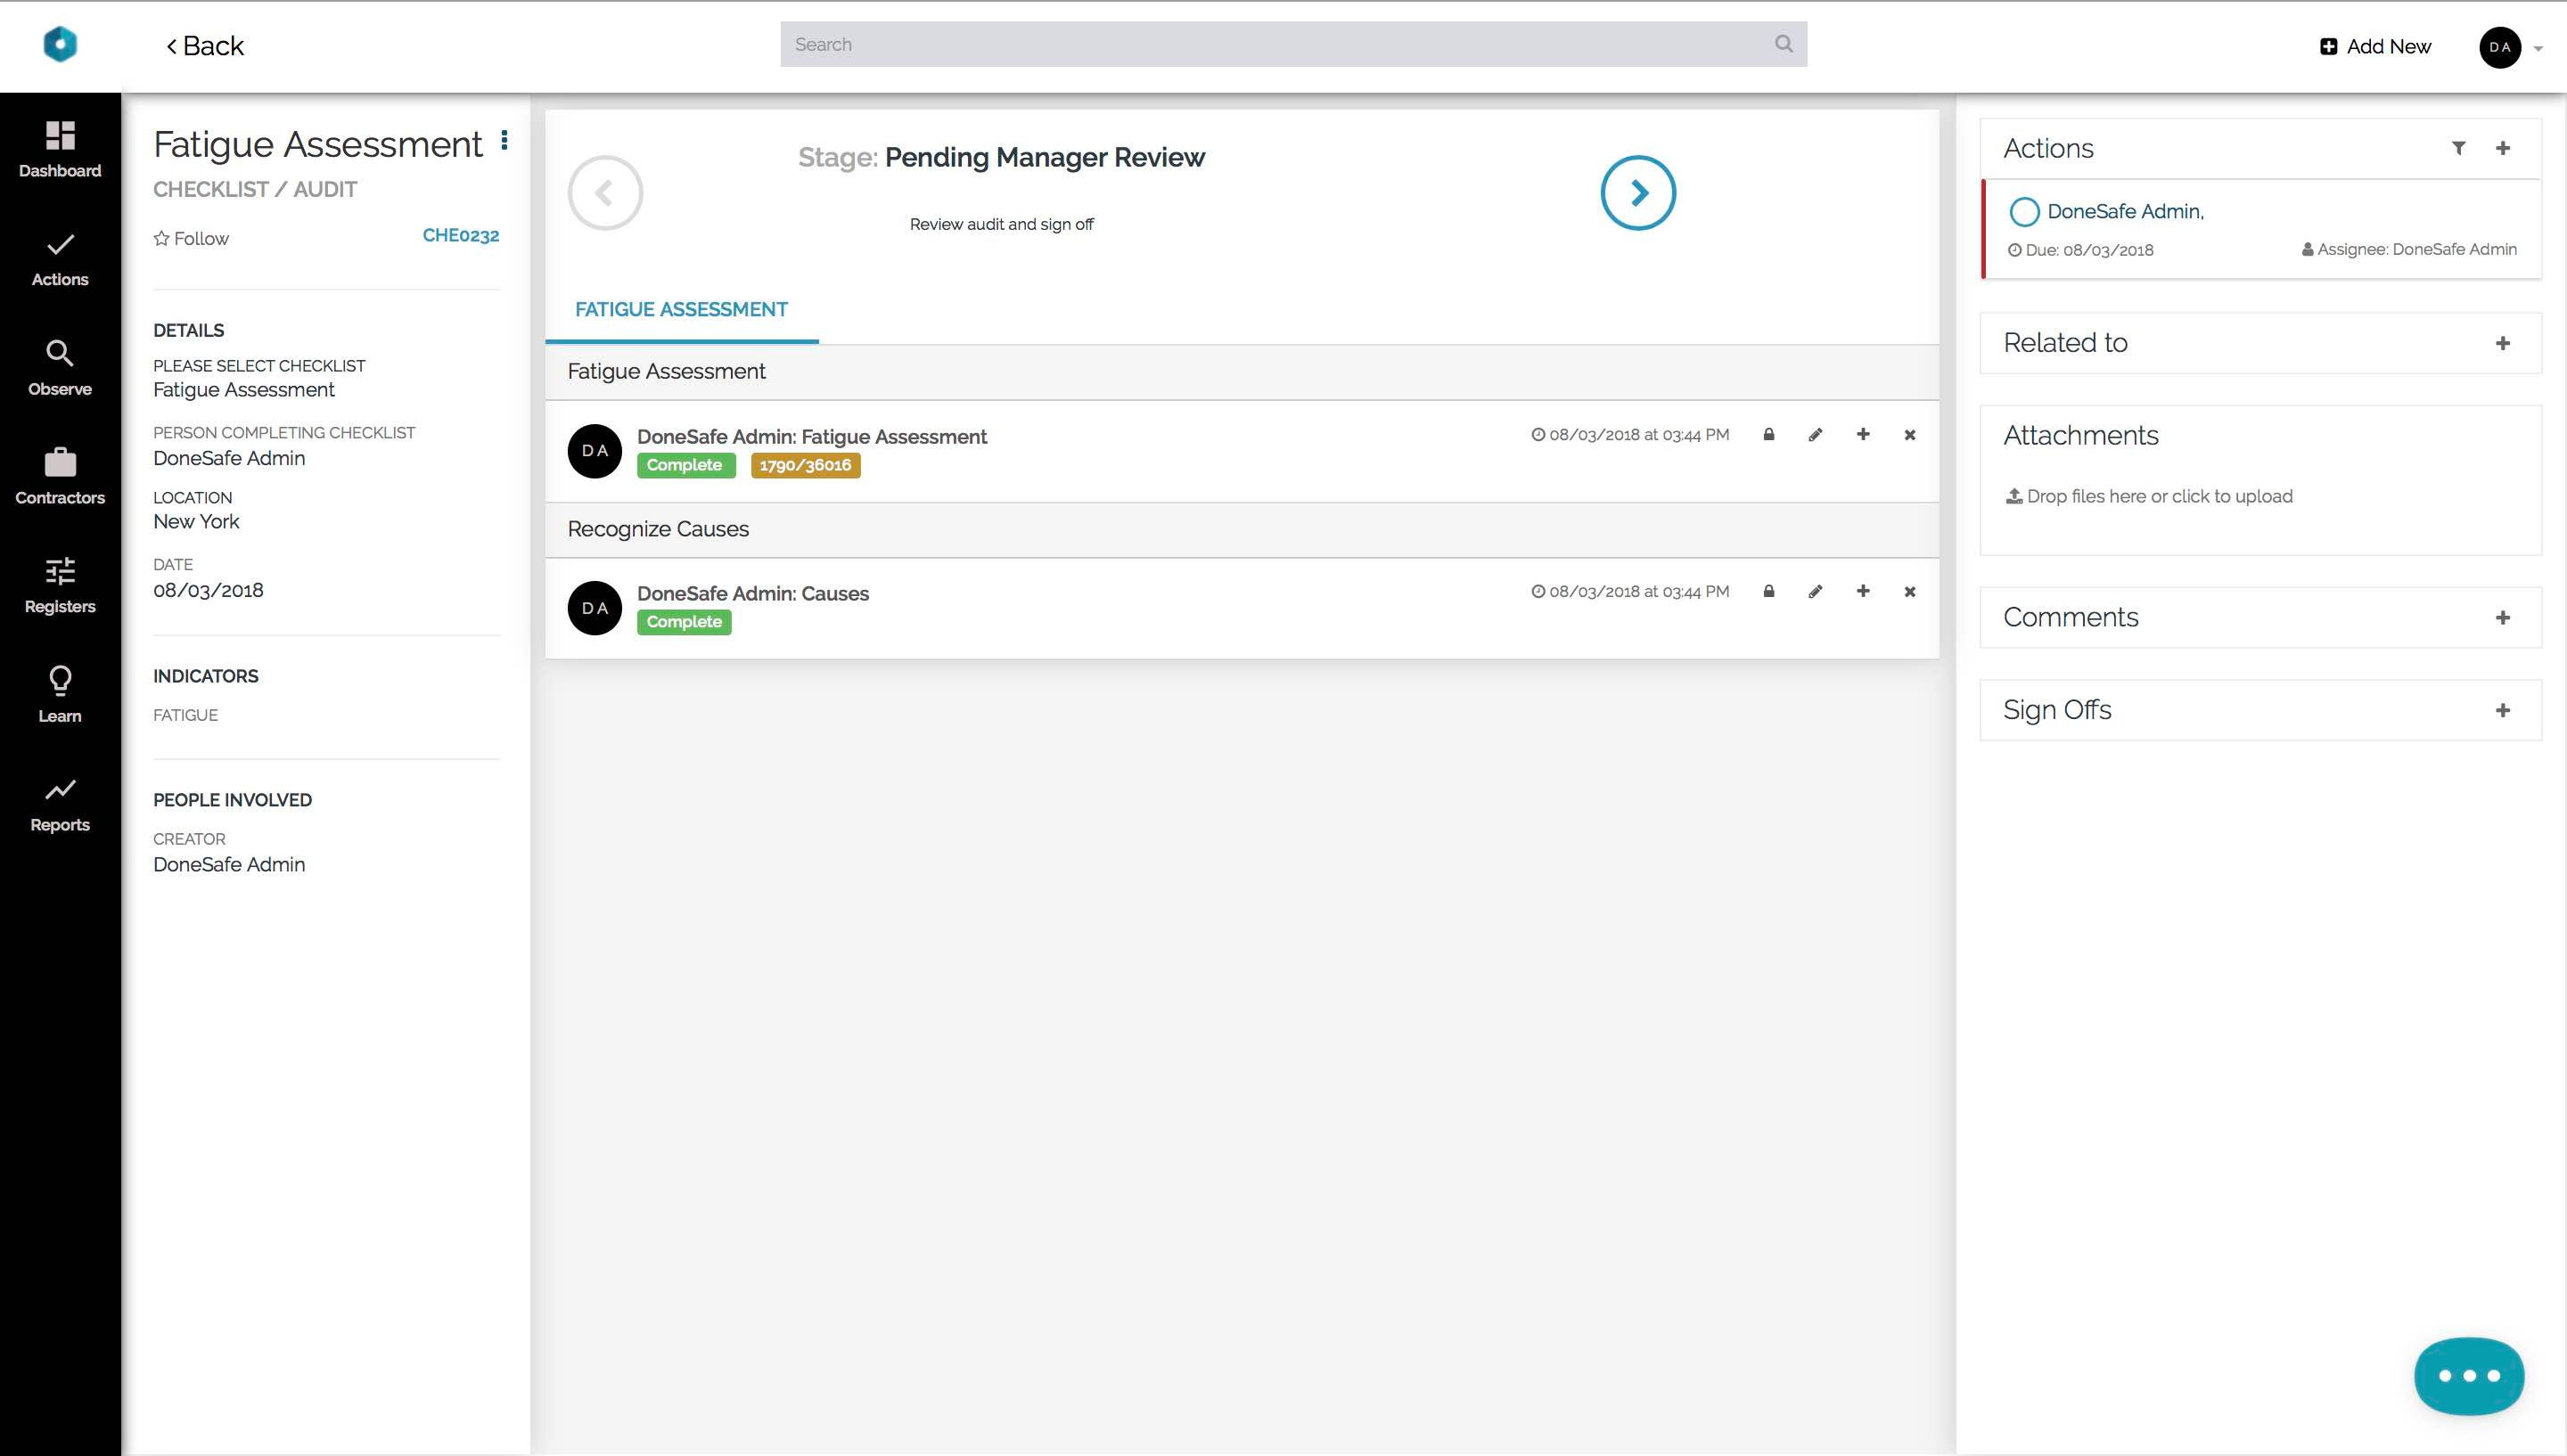
Task: Open the chat bubble widget
Action: [x=2468, y=1376]
